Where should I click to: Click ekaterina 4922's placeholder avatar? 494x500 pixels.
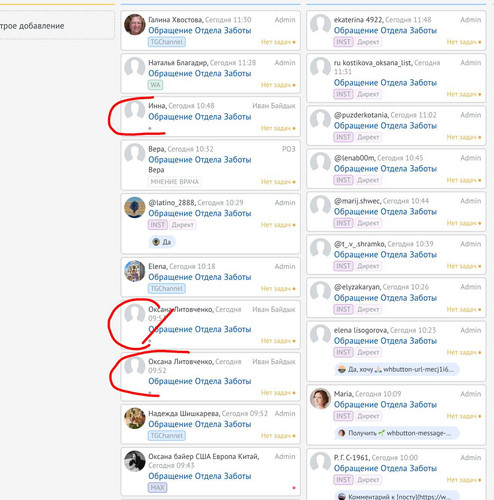point(320,24)
